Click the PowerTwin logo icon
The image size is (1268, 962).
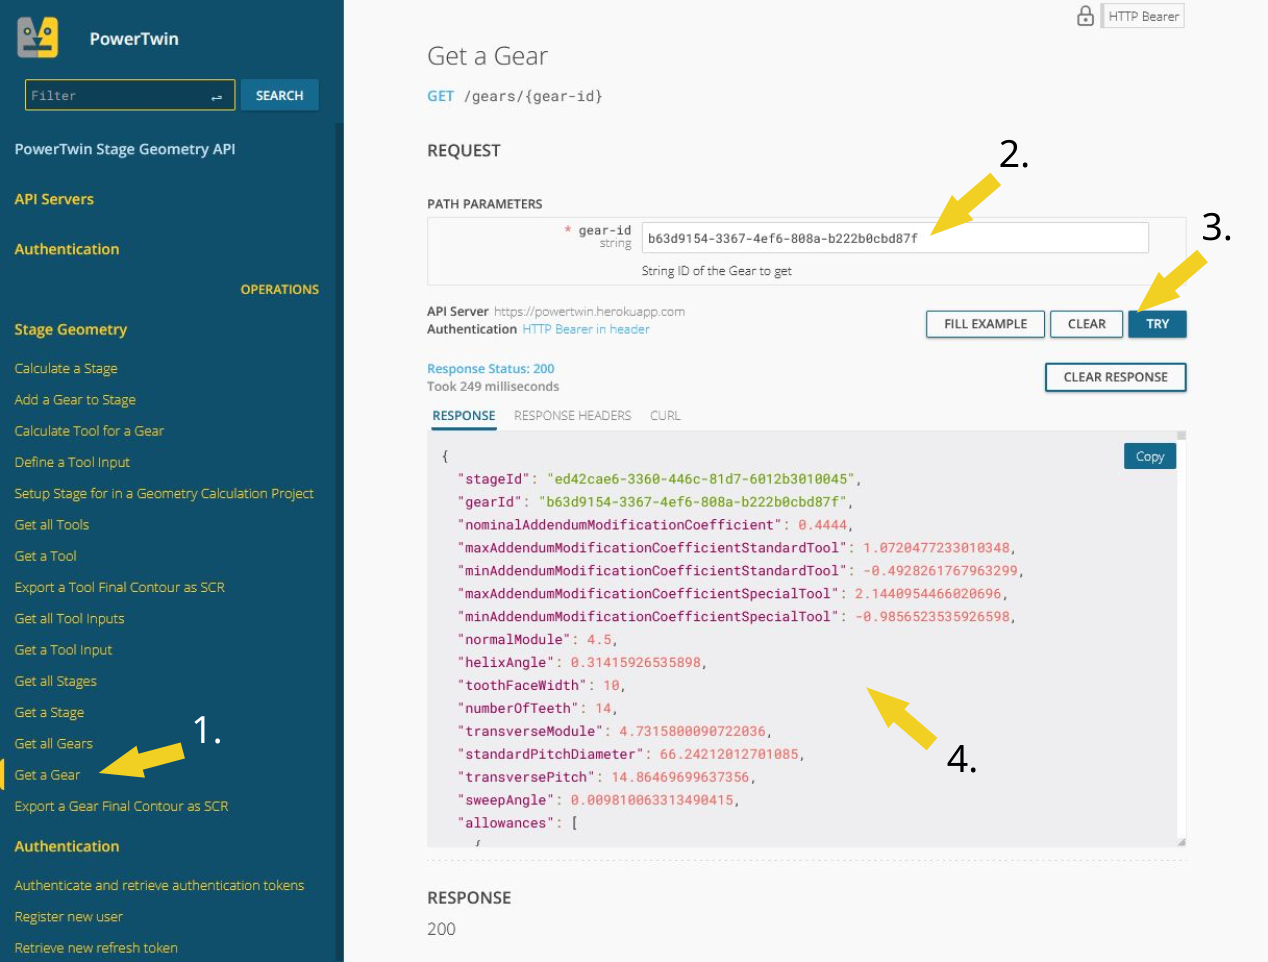tap(38, 38)
